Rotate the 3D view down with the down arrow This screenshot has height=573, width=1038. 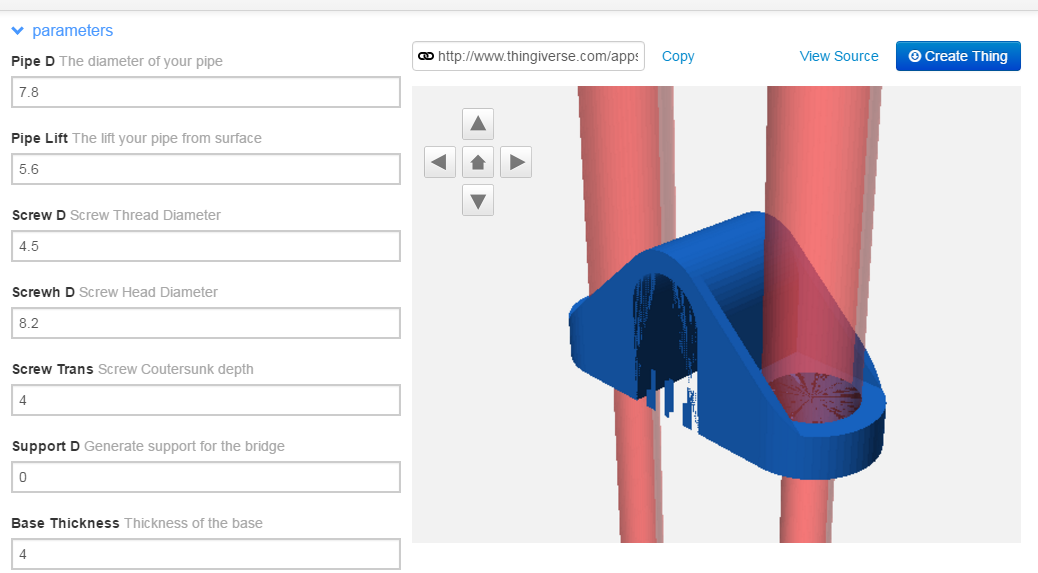477,200
